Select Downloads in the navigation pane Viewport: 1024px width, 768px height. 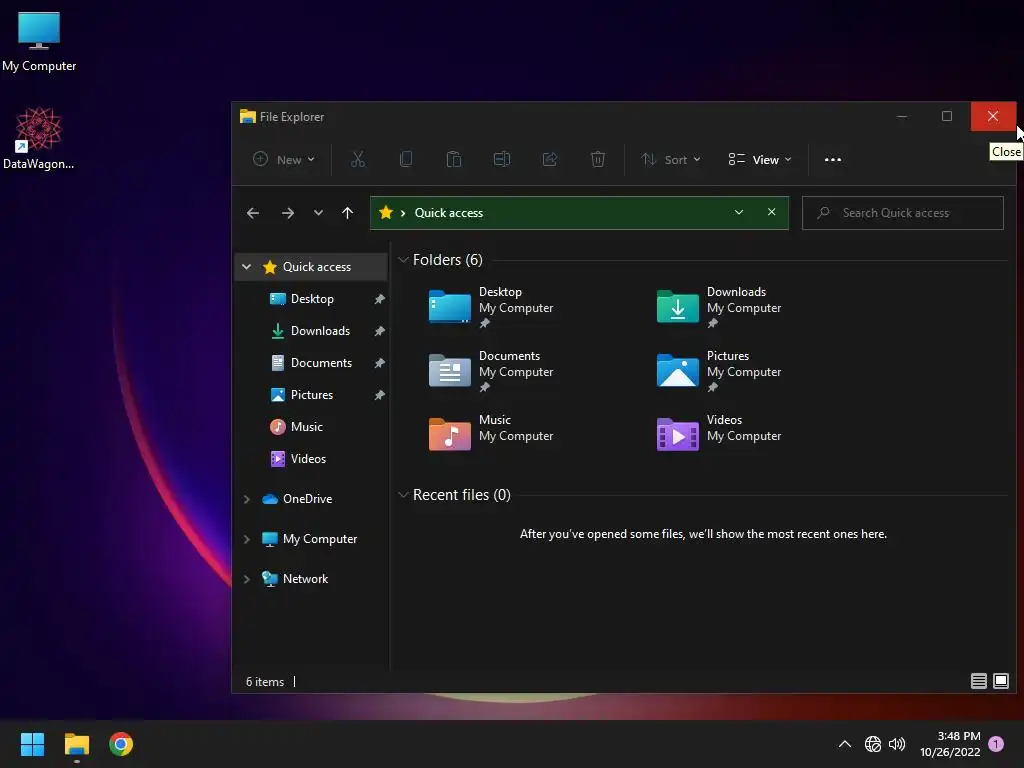tap(320, 331)
